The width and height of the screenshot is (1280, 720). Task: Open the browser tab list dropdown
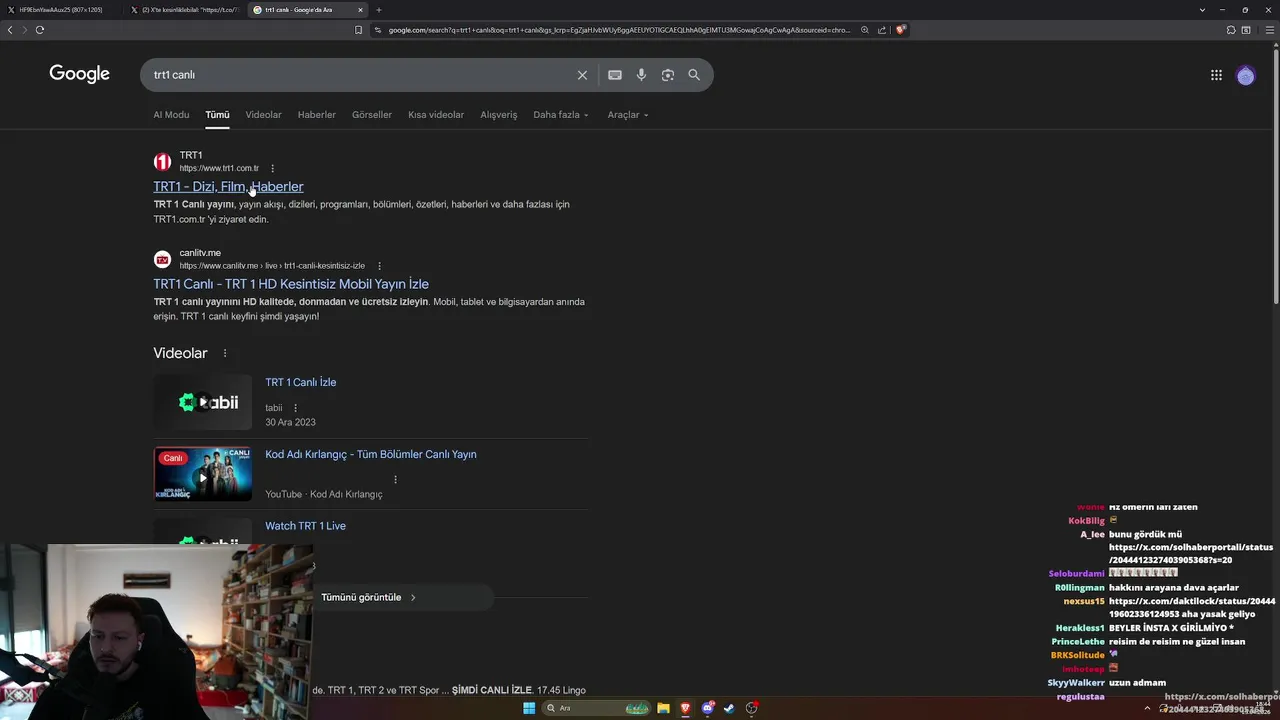tap(1202, 10)
